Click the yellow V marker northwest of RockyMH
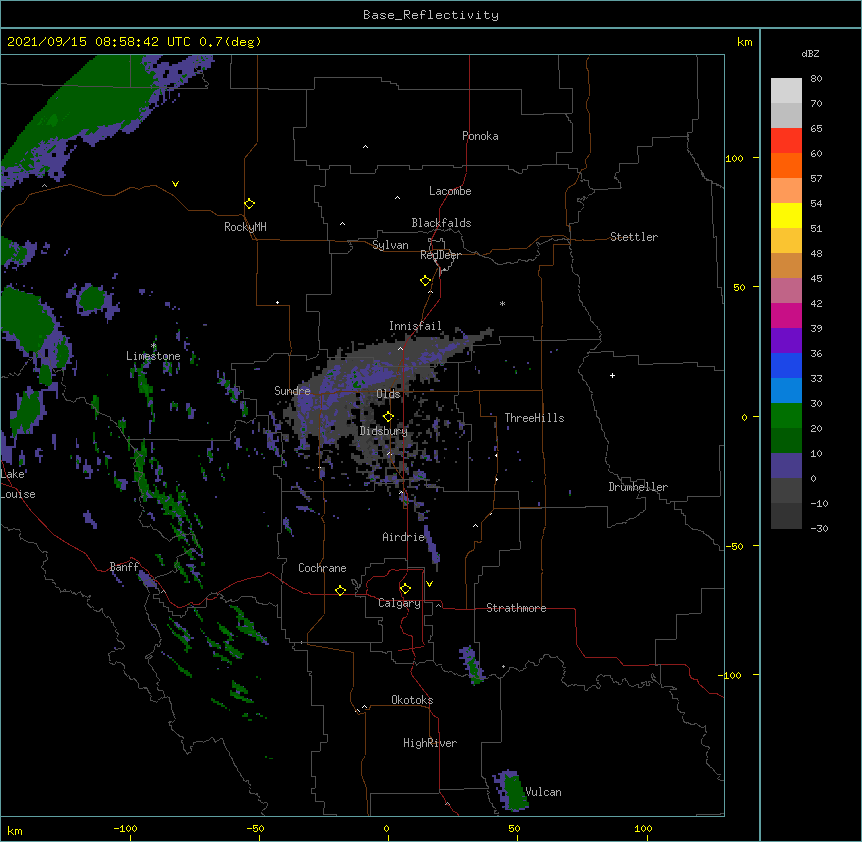This screenshot has width=862, height=842. point(175,184)
